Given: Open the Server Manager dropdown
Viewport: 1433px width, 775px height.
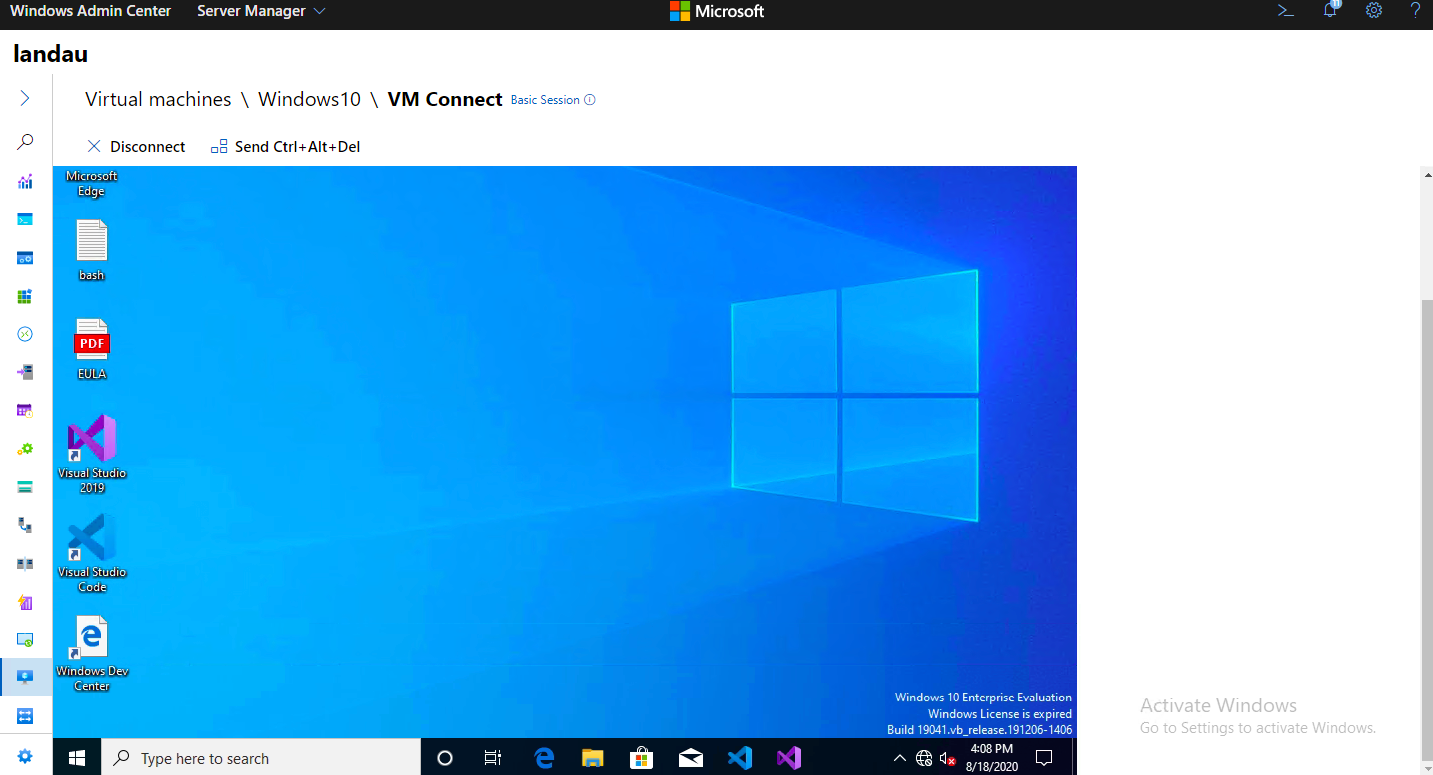Looking at the screenshot, I should click(261, 11).
